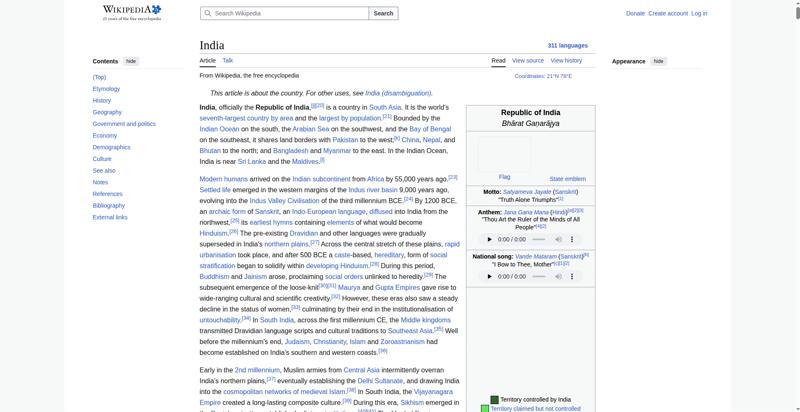Open the 'Territory claimed but not controlled' link
The image size is (800, 412).
coord(536,409)
